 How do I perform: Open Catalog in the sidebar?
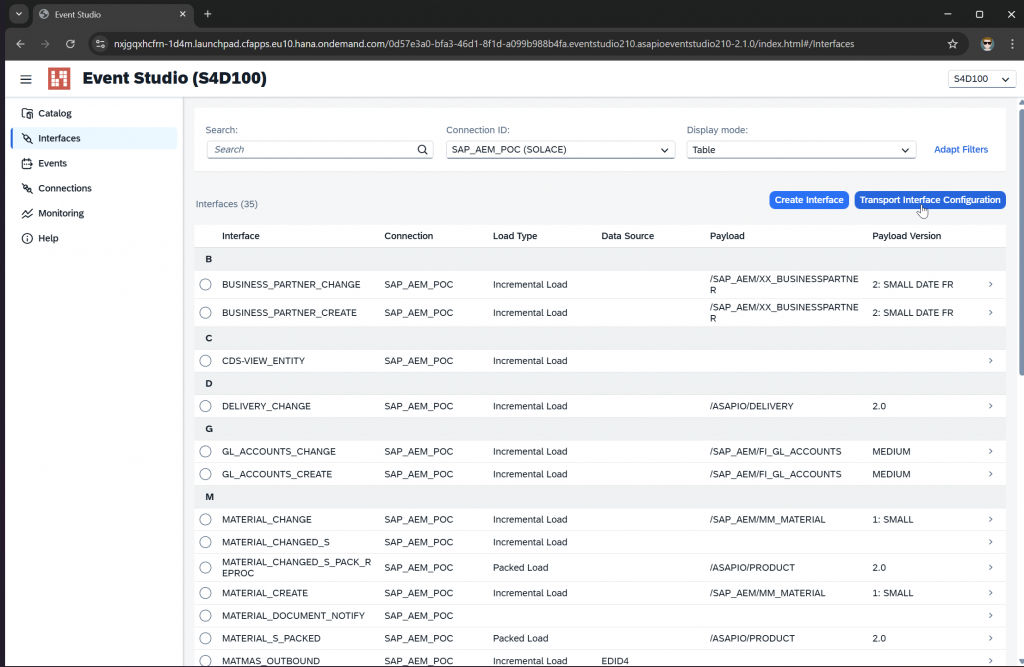54,113
